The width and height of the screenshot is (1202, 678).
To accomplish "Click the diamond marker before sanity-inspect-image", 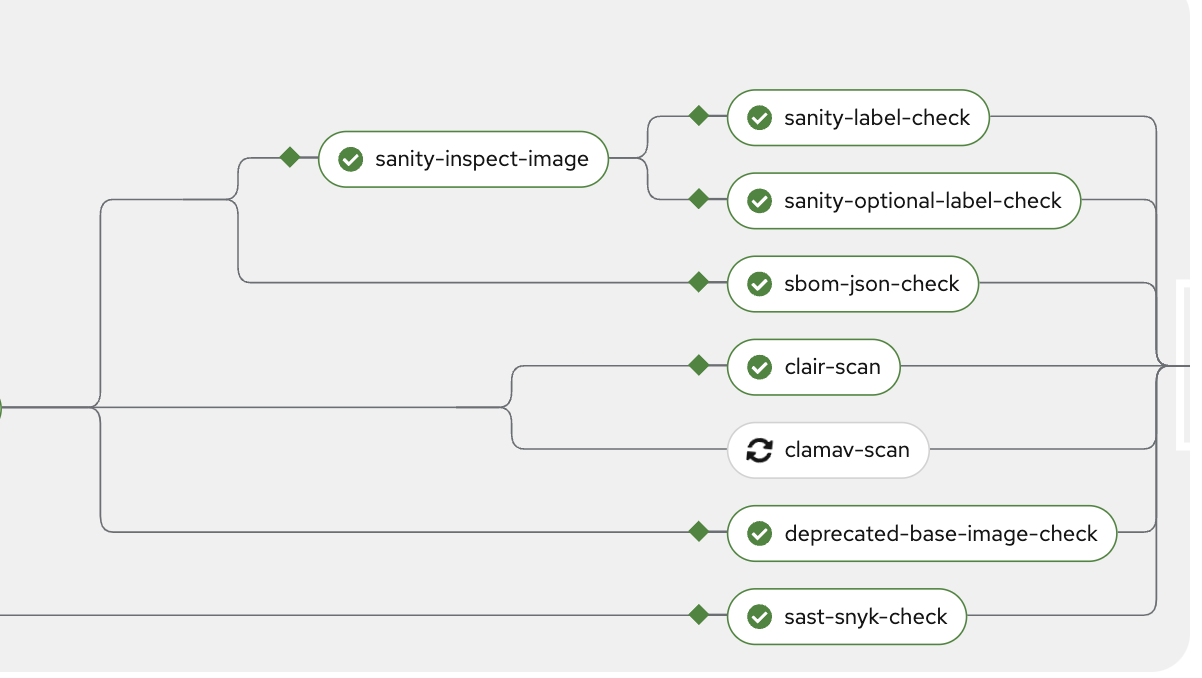I will pyautogui.click(x=290, y=157).
